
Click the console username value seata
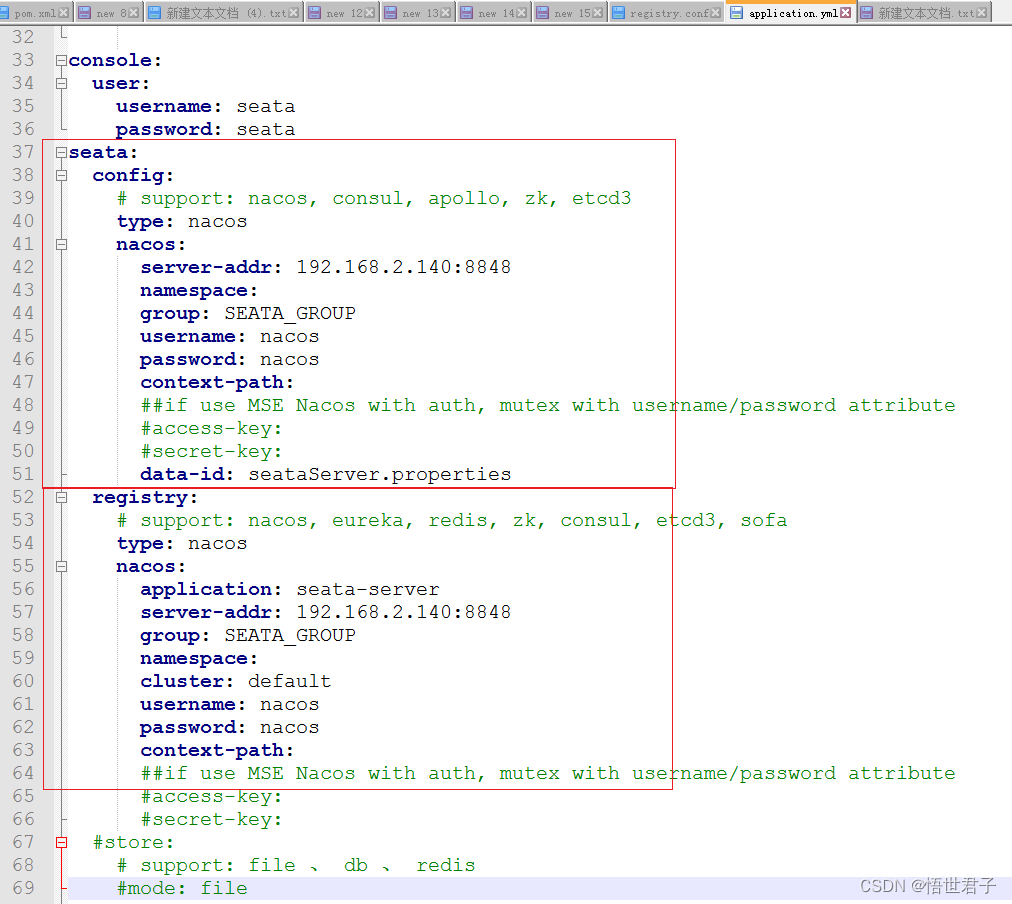tap(266, 106)
